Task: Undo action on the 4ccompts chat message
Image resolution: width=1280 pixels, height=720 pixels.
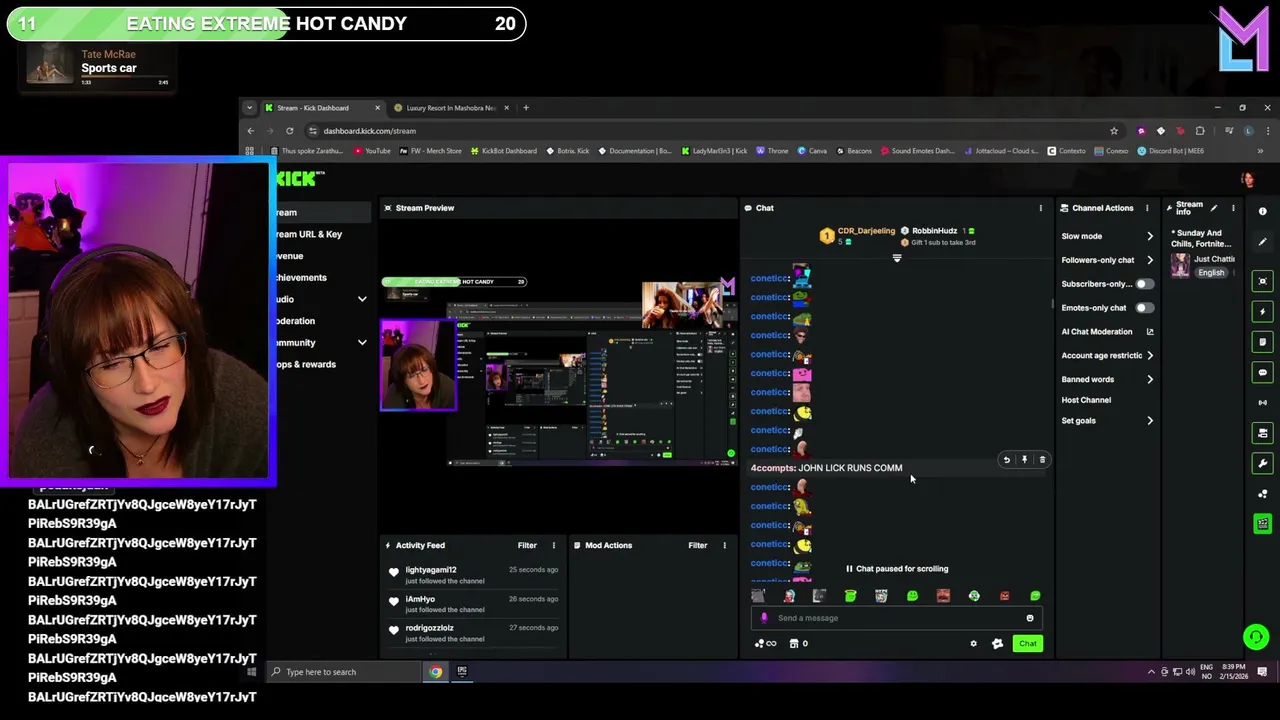Action: coord(1006,460)
